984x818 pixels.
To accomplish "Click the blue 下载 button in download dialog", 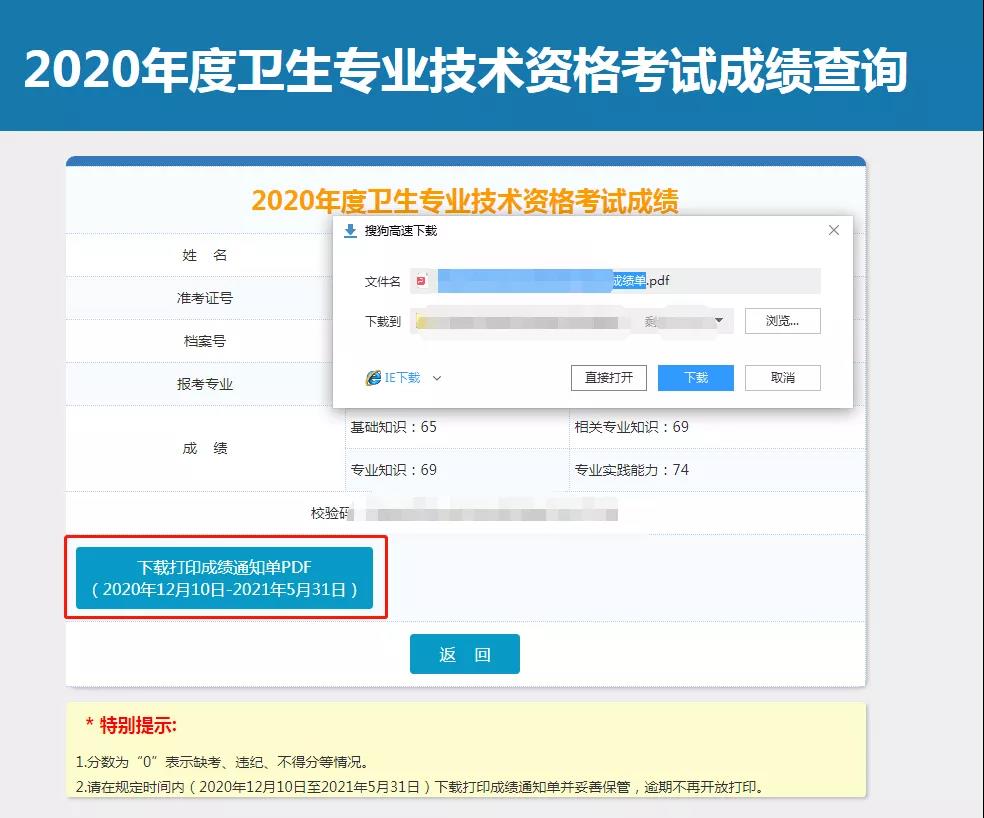I will tap(695, 378).
